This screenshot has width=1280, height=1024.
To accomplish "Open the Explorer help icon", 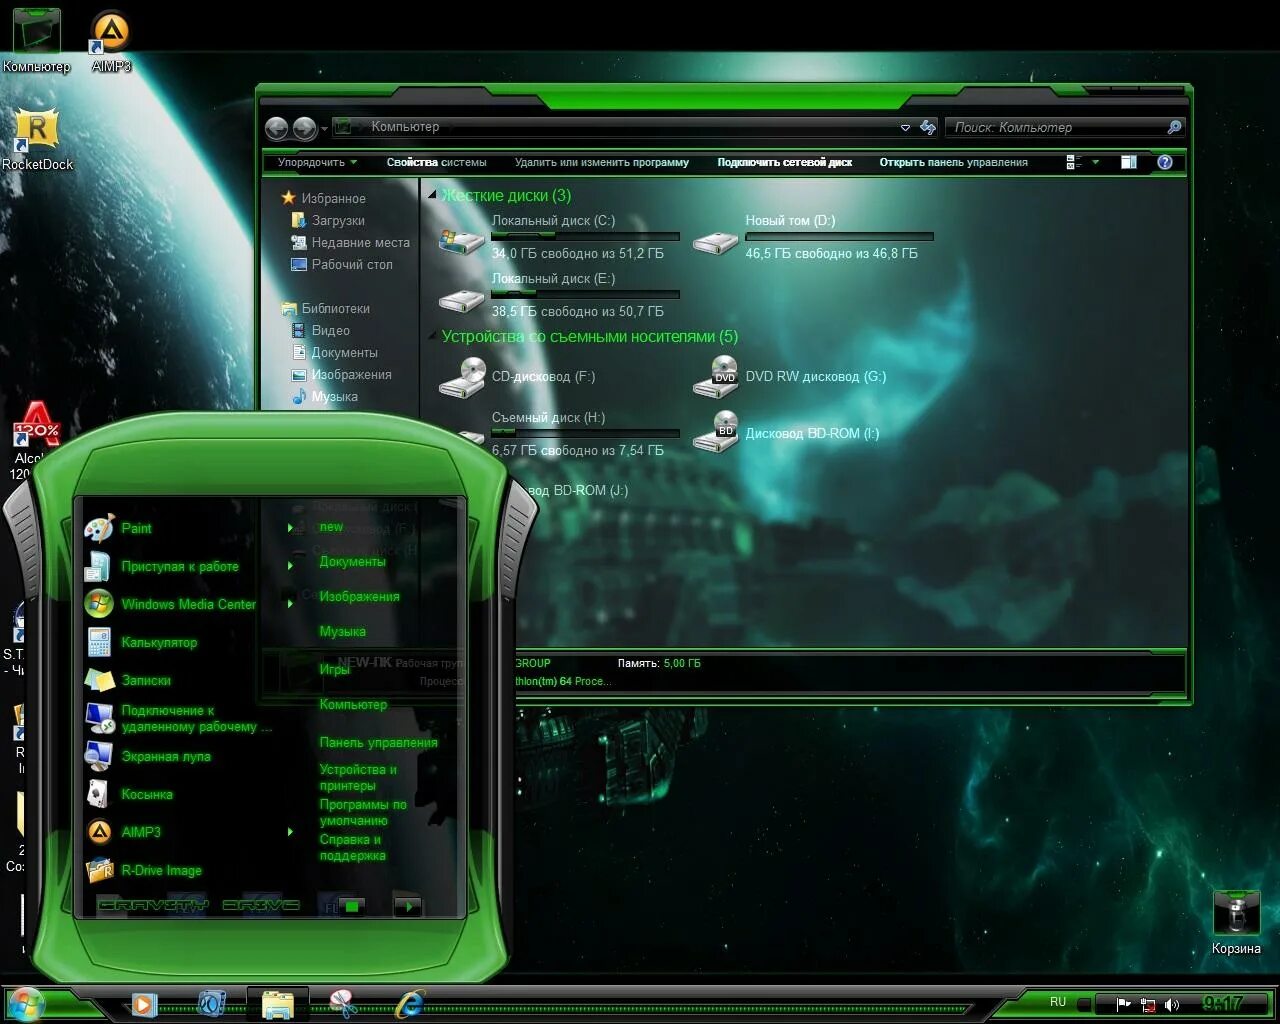I will 1165,162.
